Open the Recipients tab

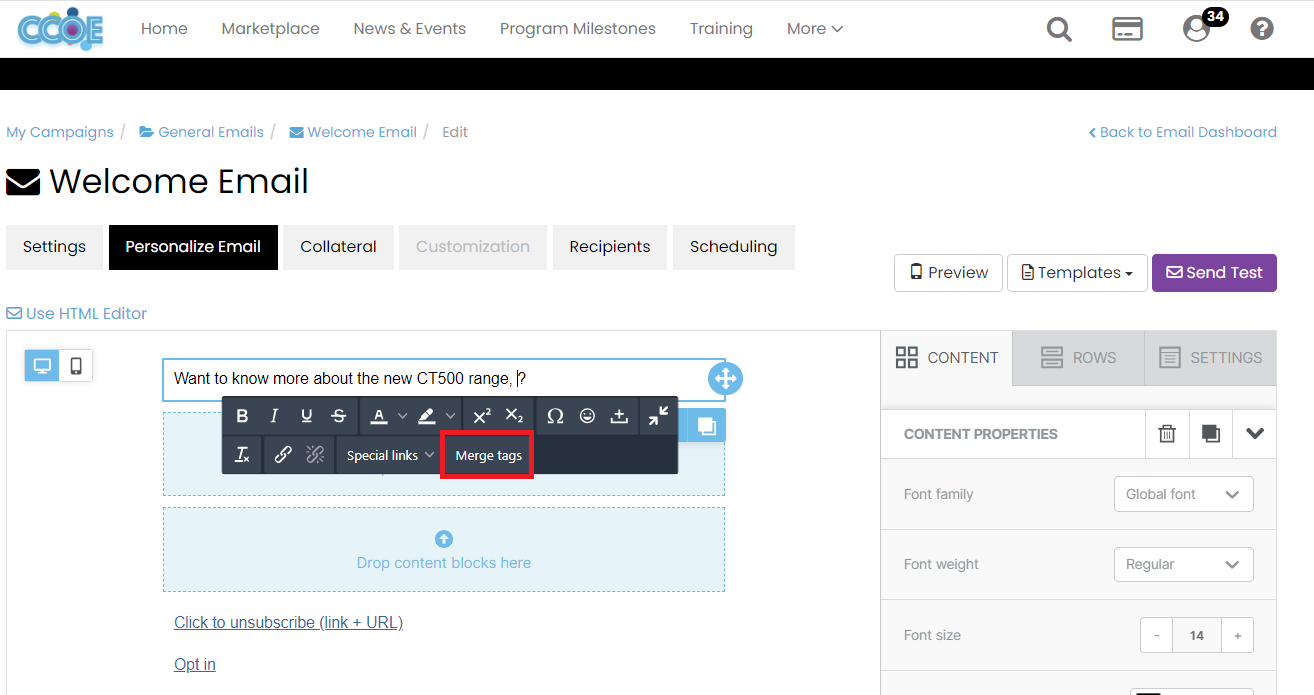point(610,247)
